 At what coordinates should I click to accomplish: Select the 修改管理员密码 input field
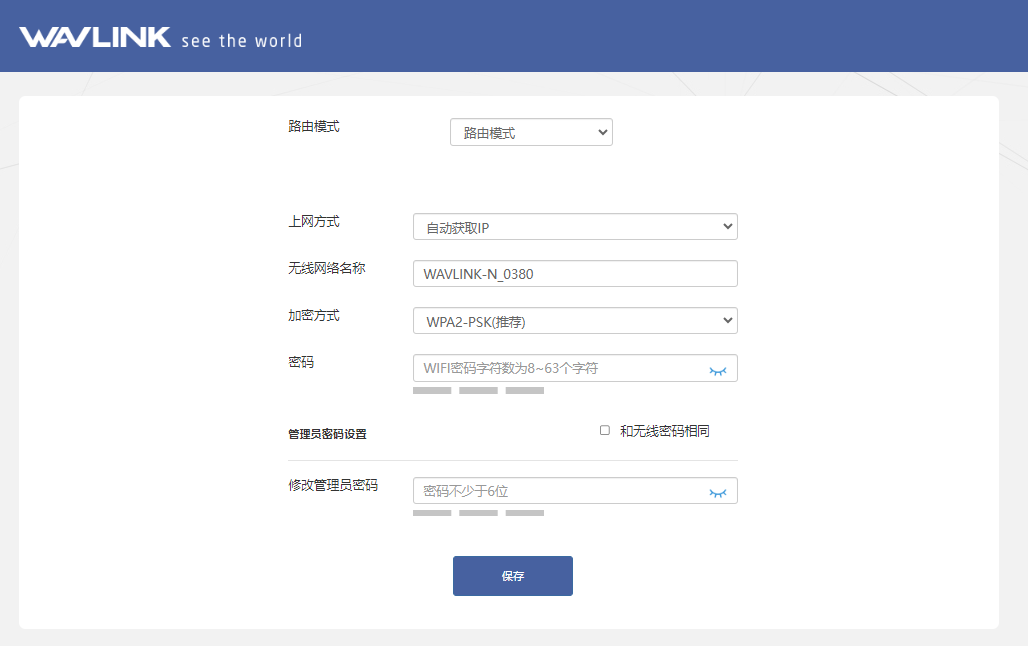(x=560, y=491)
